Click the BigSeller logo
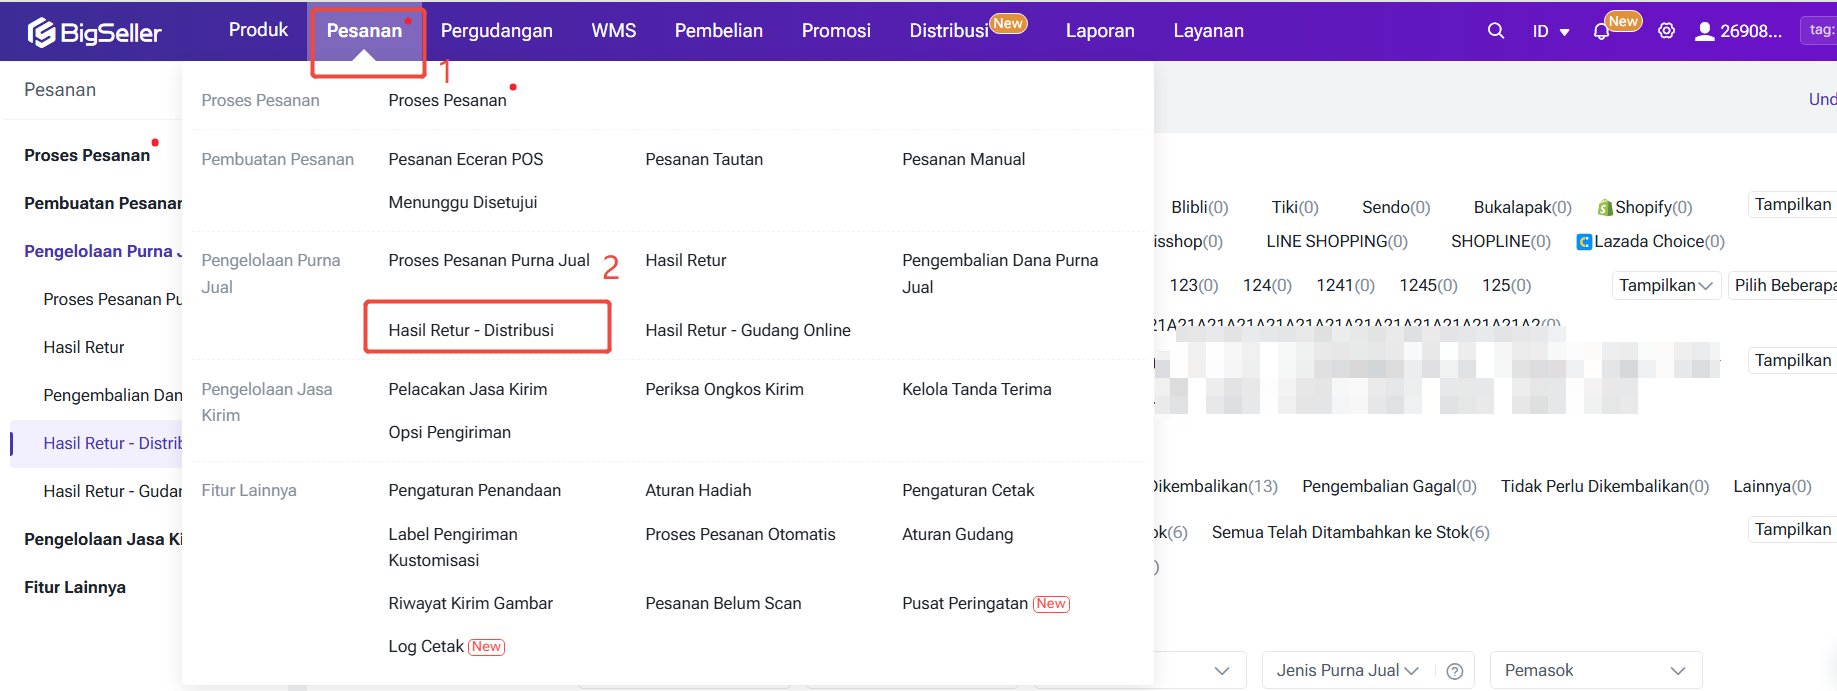Screen dimensions: 1837x691 pos(94,32)
